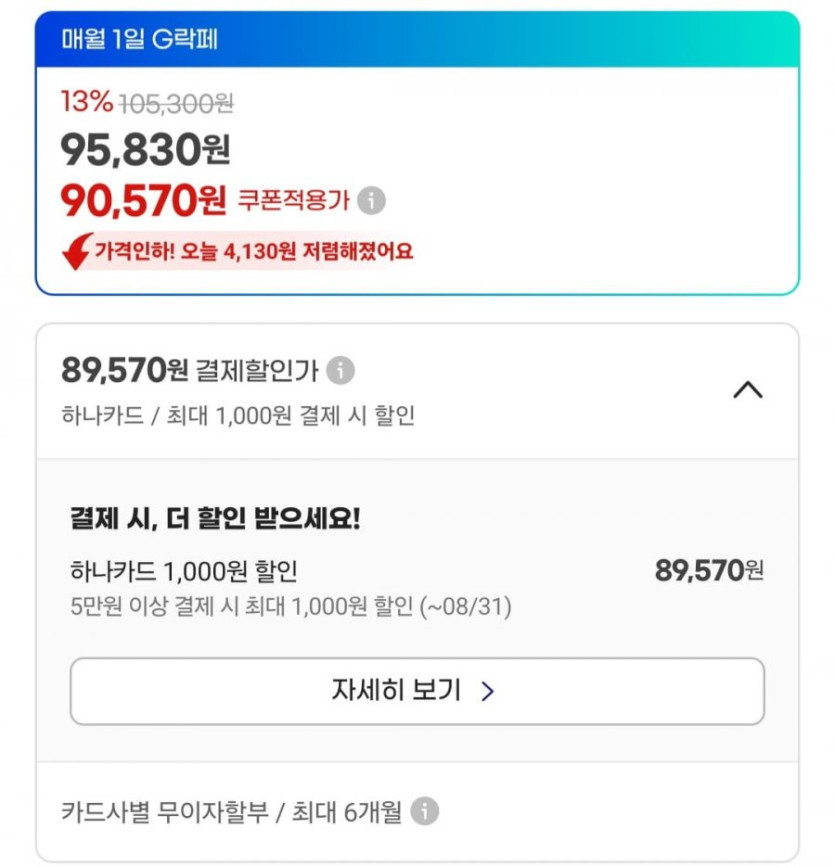Click the 90,570원 coupon-applied price
The image size is (835, 867).
tap(144, 201)
